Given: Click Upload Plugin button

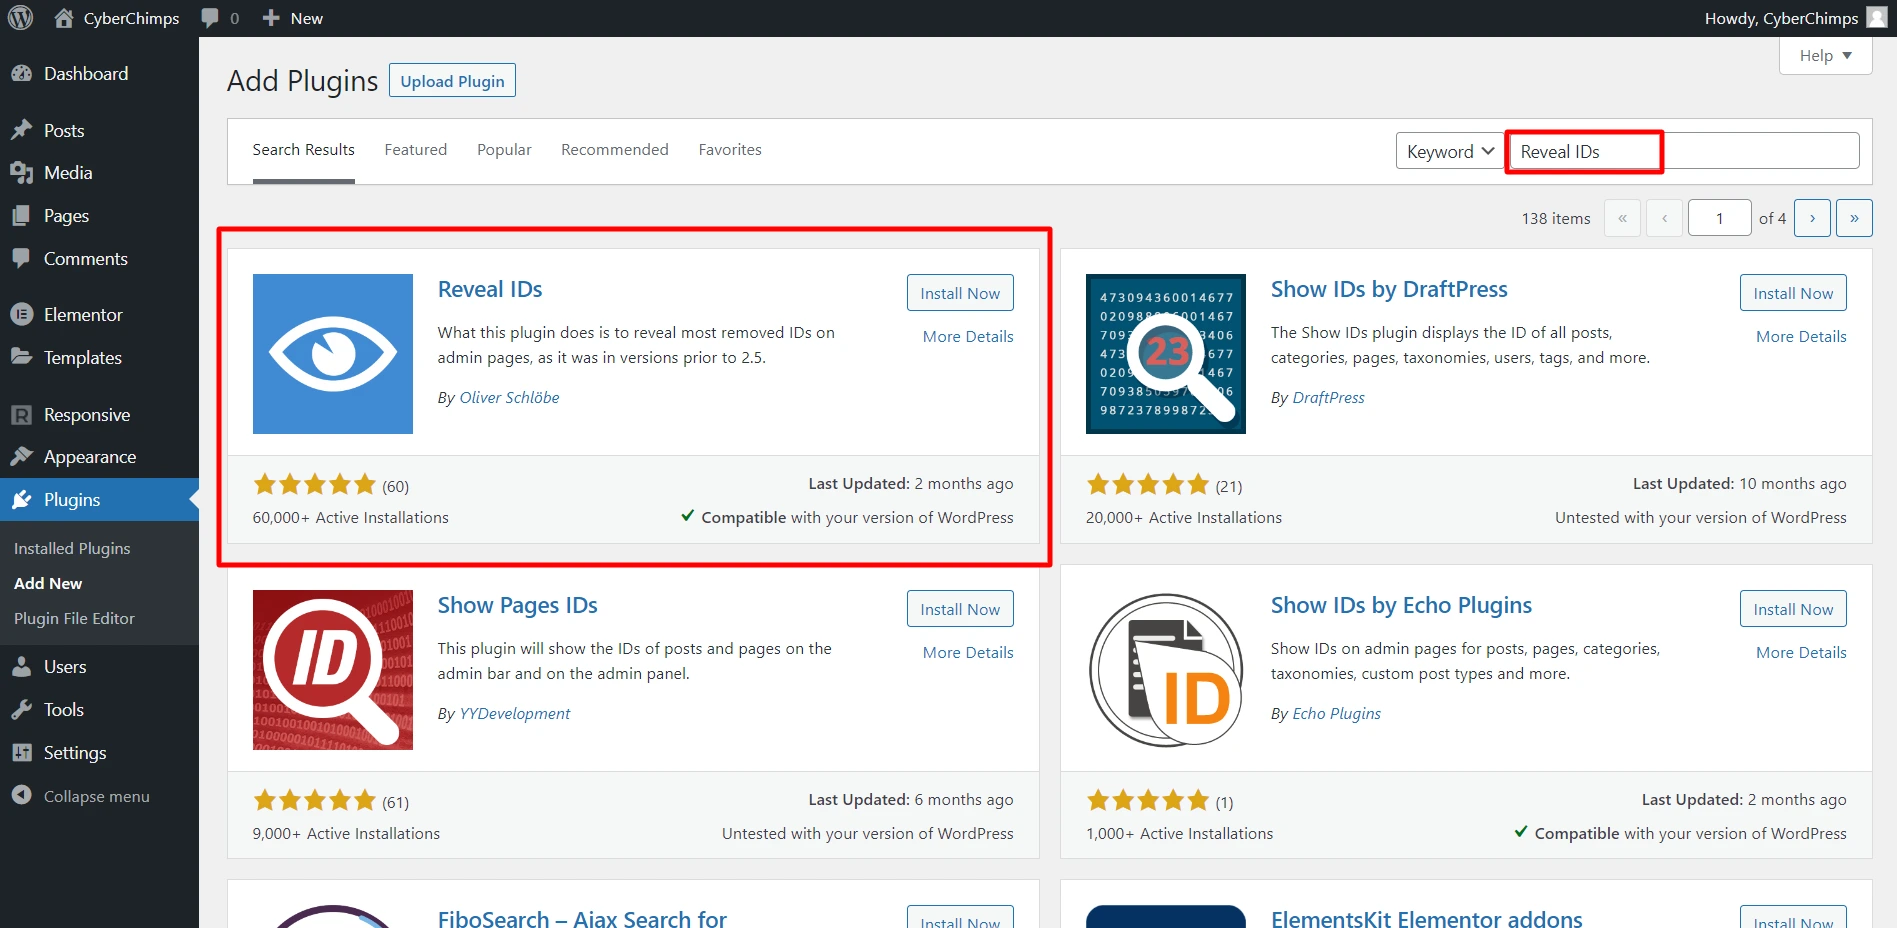Looking at the screenshot, I should (x=452, y=81).
